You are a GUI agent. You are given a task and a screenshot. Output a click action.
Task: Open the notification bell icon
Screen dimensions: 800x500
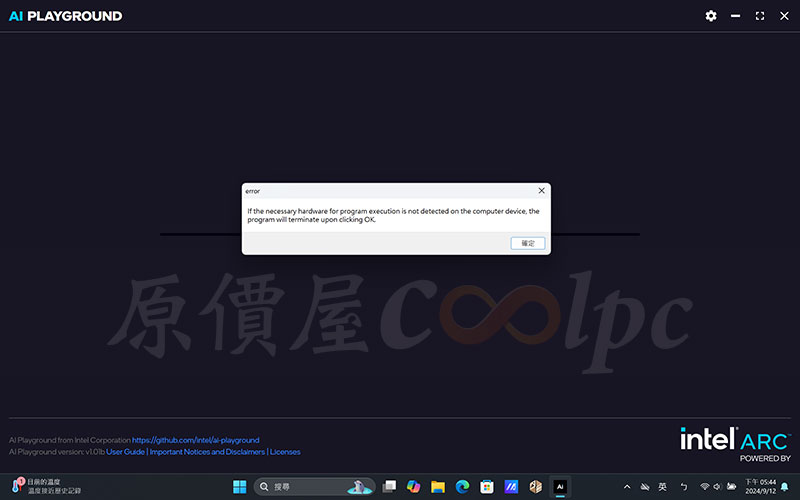click(x=785, y=487)
